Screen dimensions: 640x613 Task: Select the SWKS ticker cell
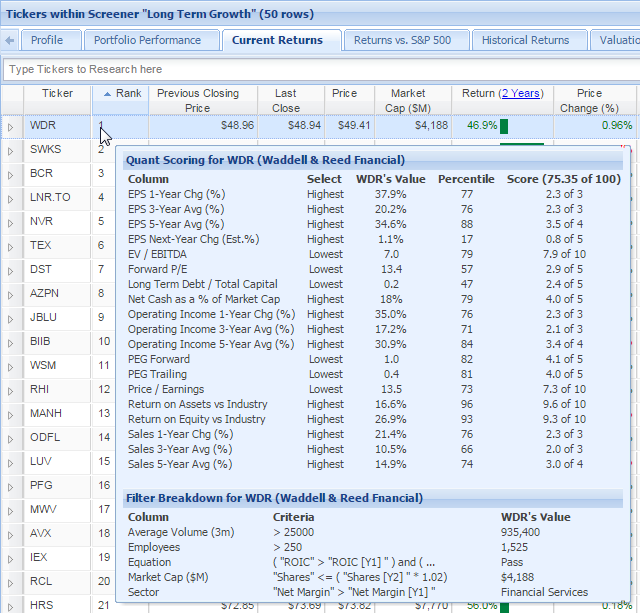coord(57,149)
